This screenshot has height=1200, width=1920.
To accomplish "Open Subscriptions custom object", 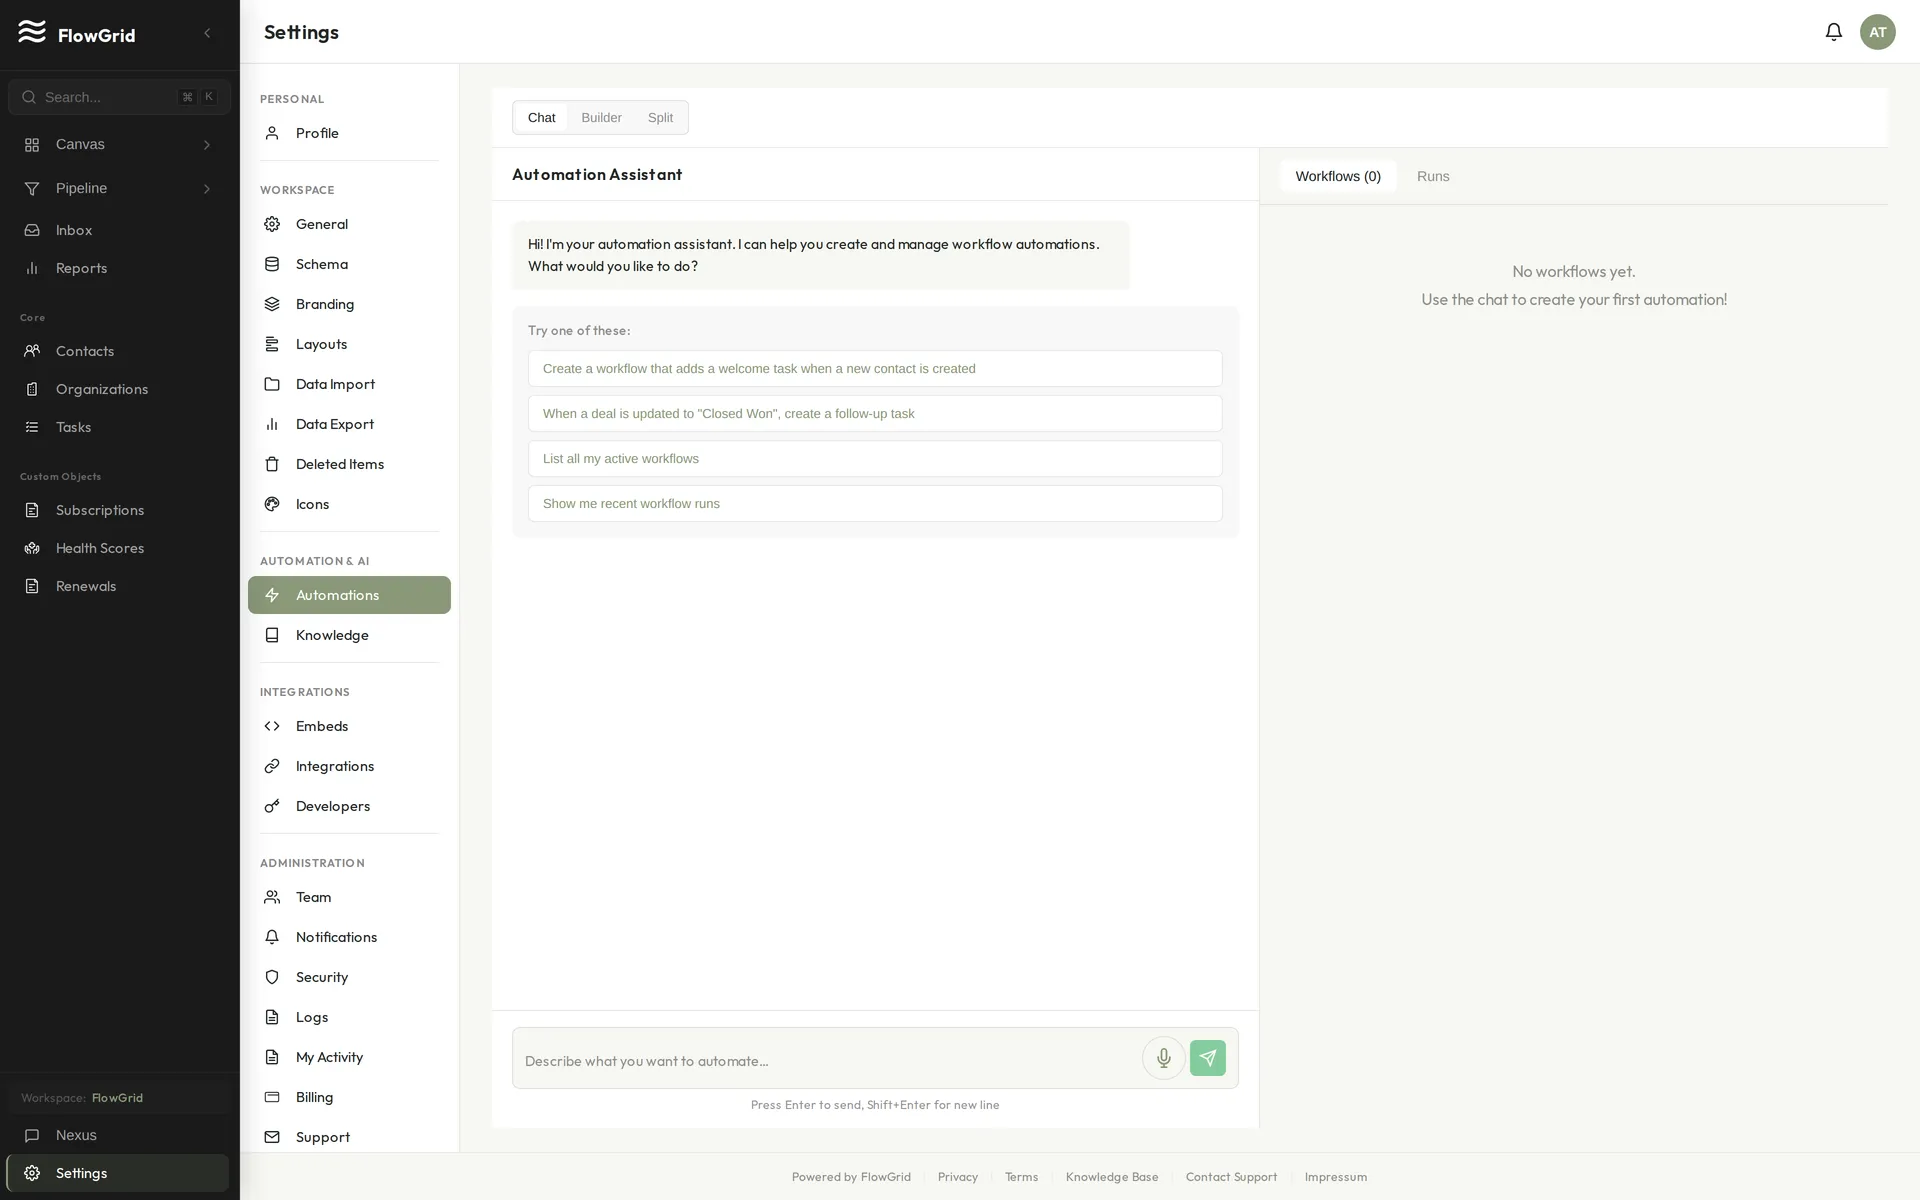I will (119, 510).
